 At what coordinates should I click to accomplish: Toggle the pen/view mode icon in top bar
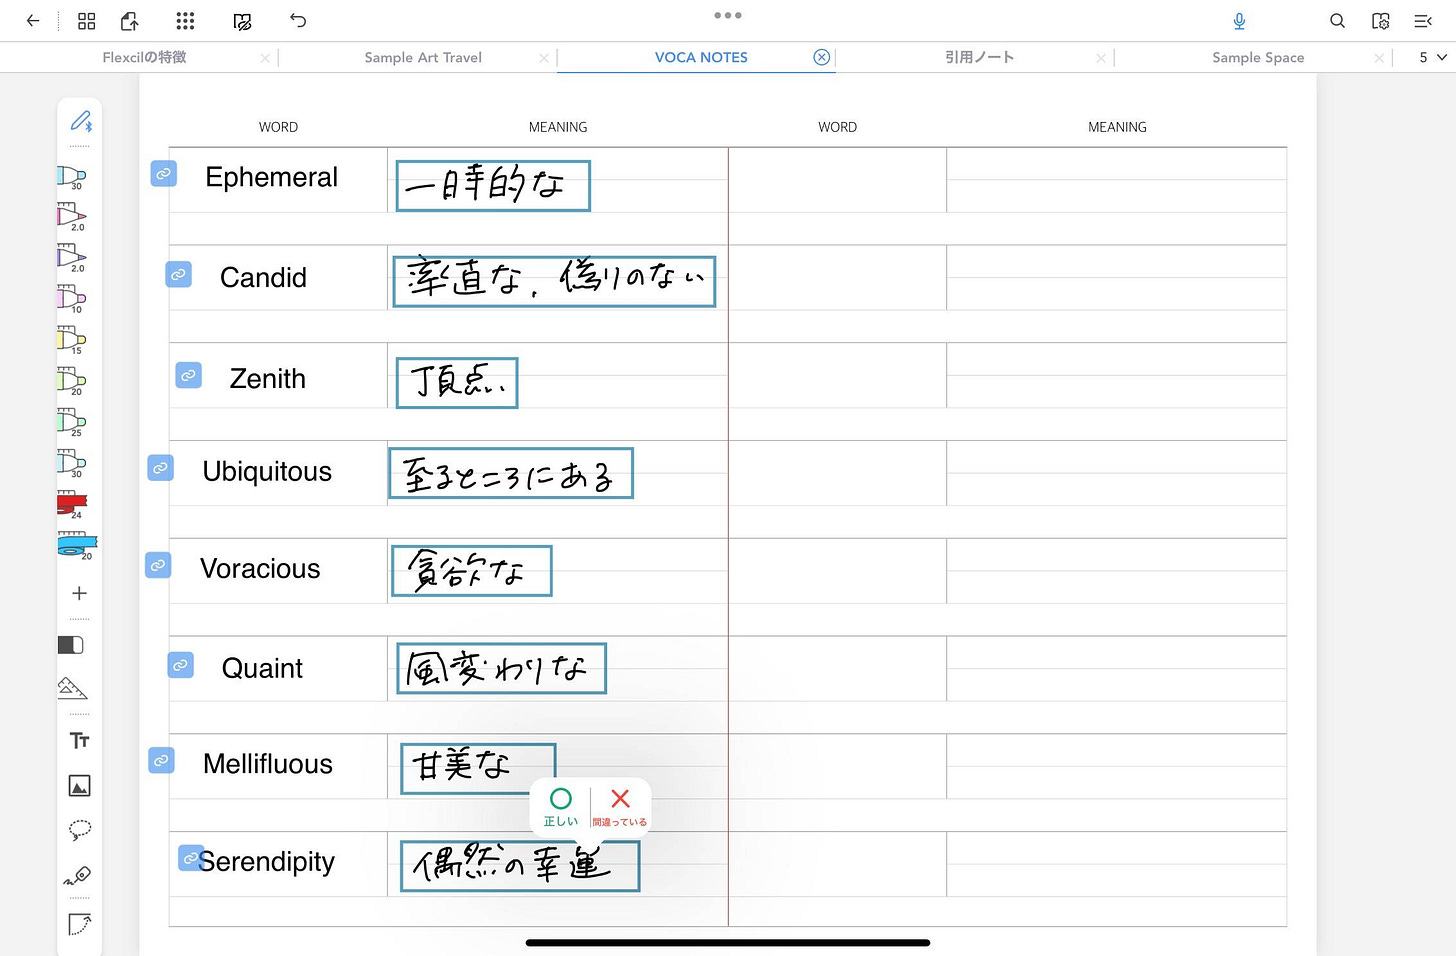[x=242, y=21]
